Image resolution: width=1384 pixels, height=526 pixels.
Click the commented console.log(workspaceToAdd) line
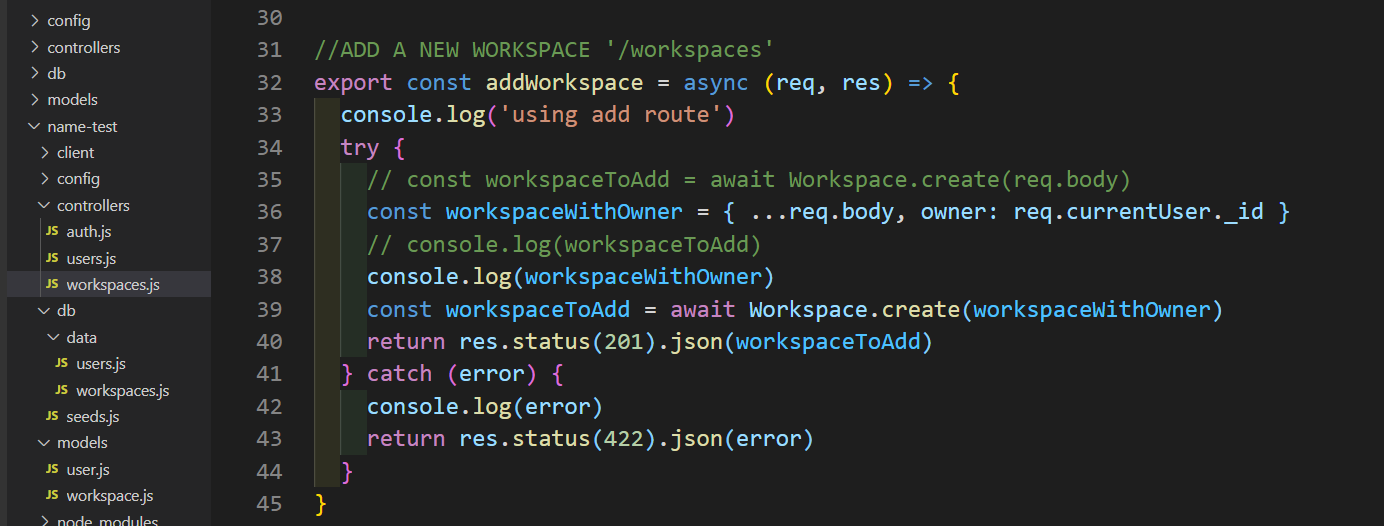(564, 244)
